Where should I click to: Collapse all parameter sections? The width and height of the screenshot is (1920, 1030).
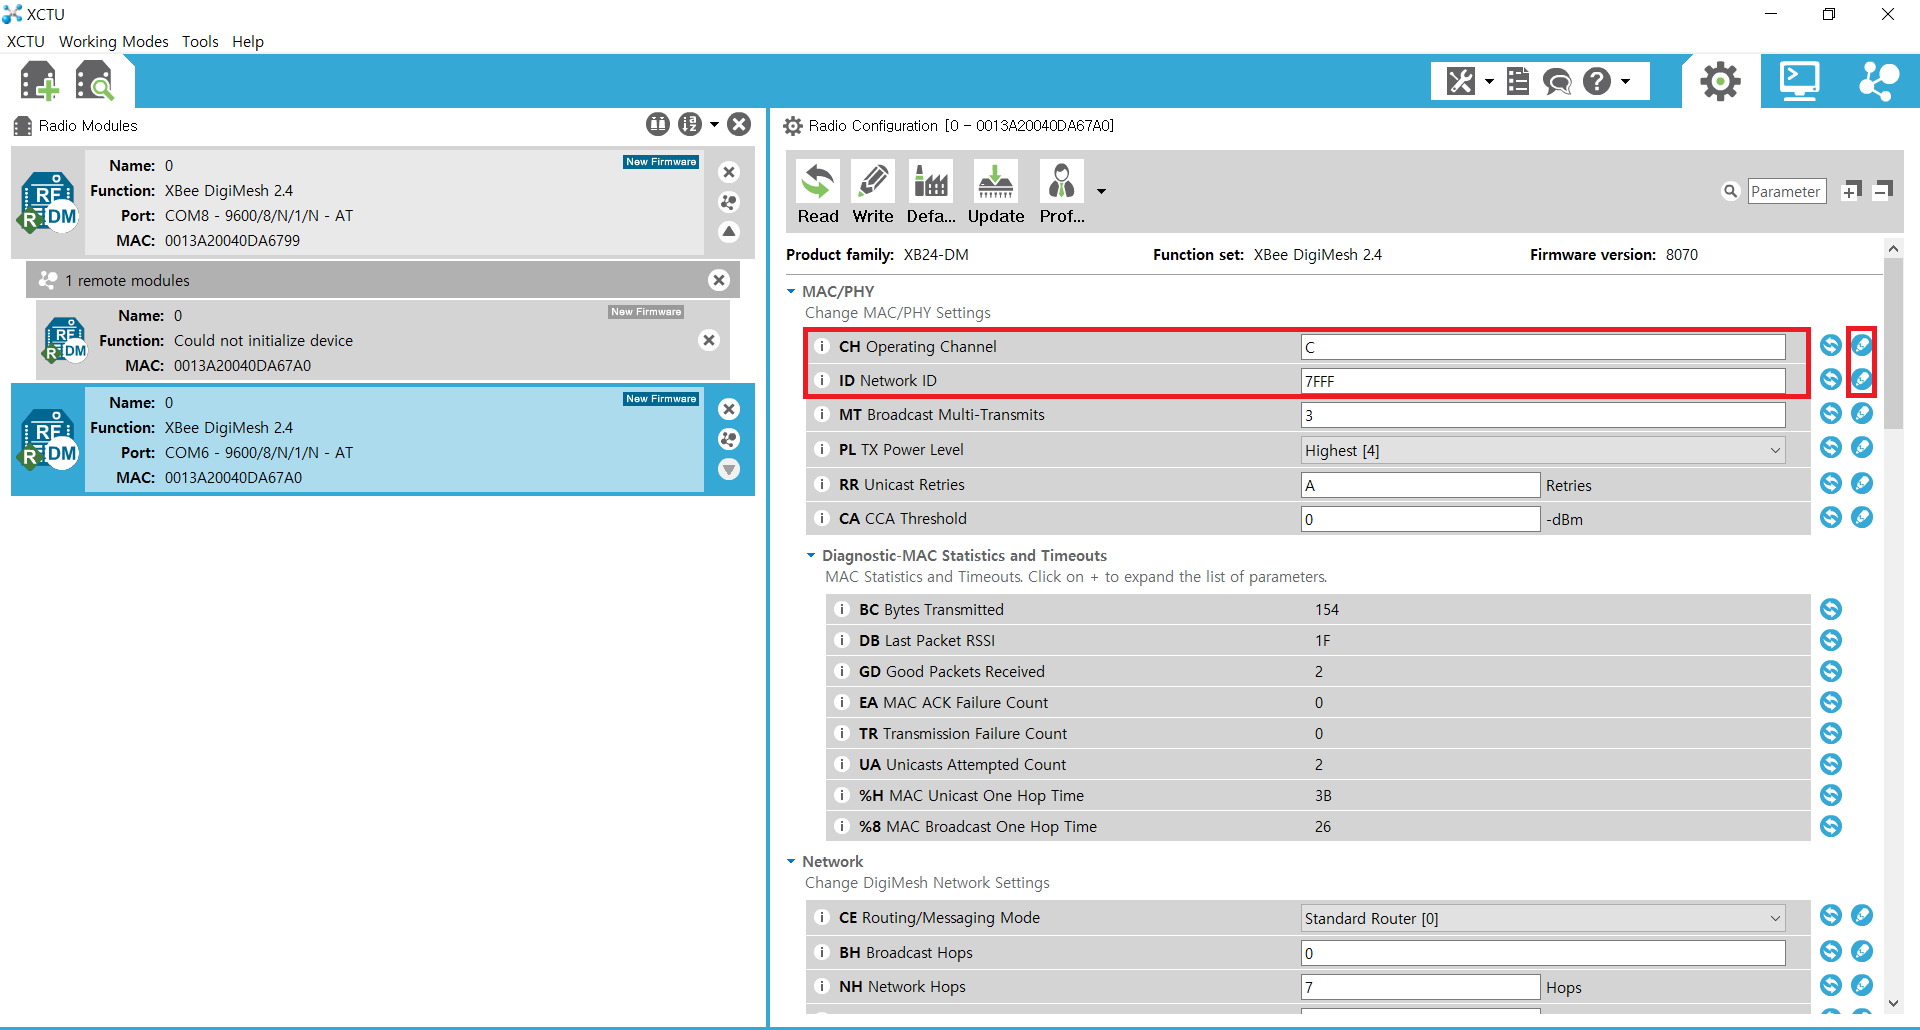[x=1882, y=191]
